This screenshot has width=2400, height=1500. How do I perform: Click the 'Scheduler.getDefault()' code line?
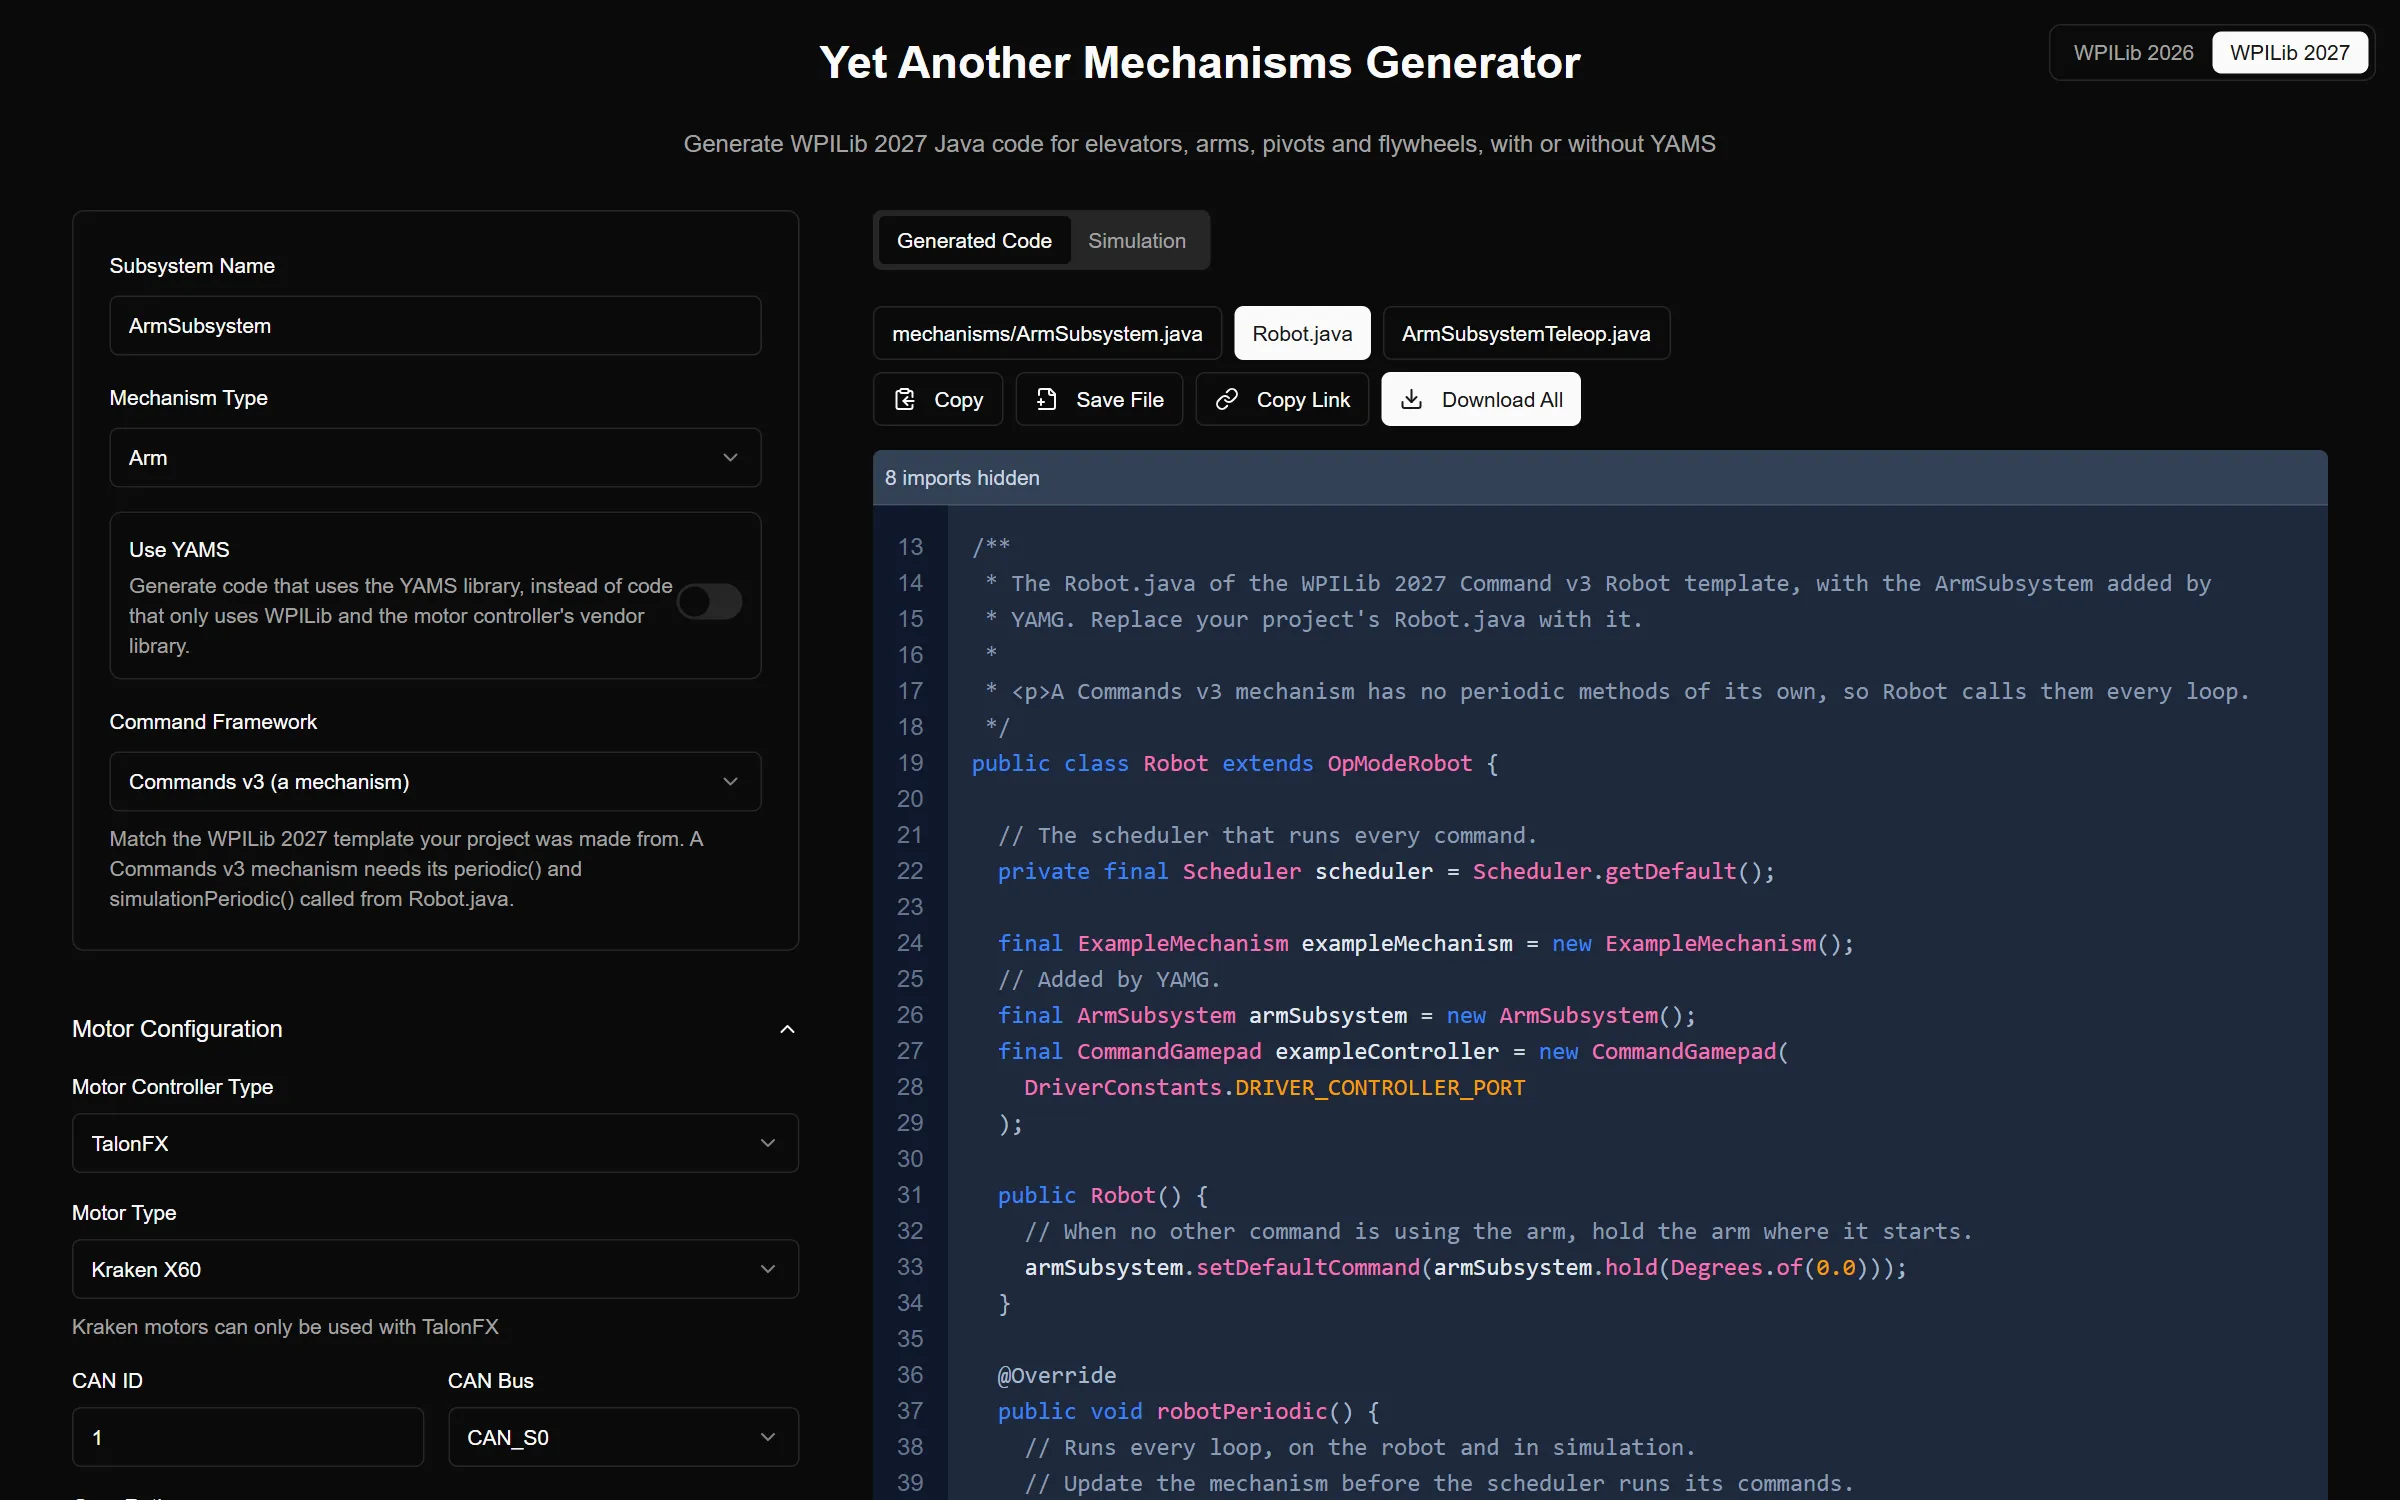coord(1386,871)
